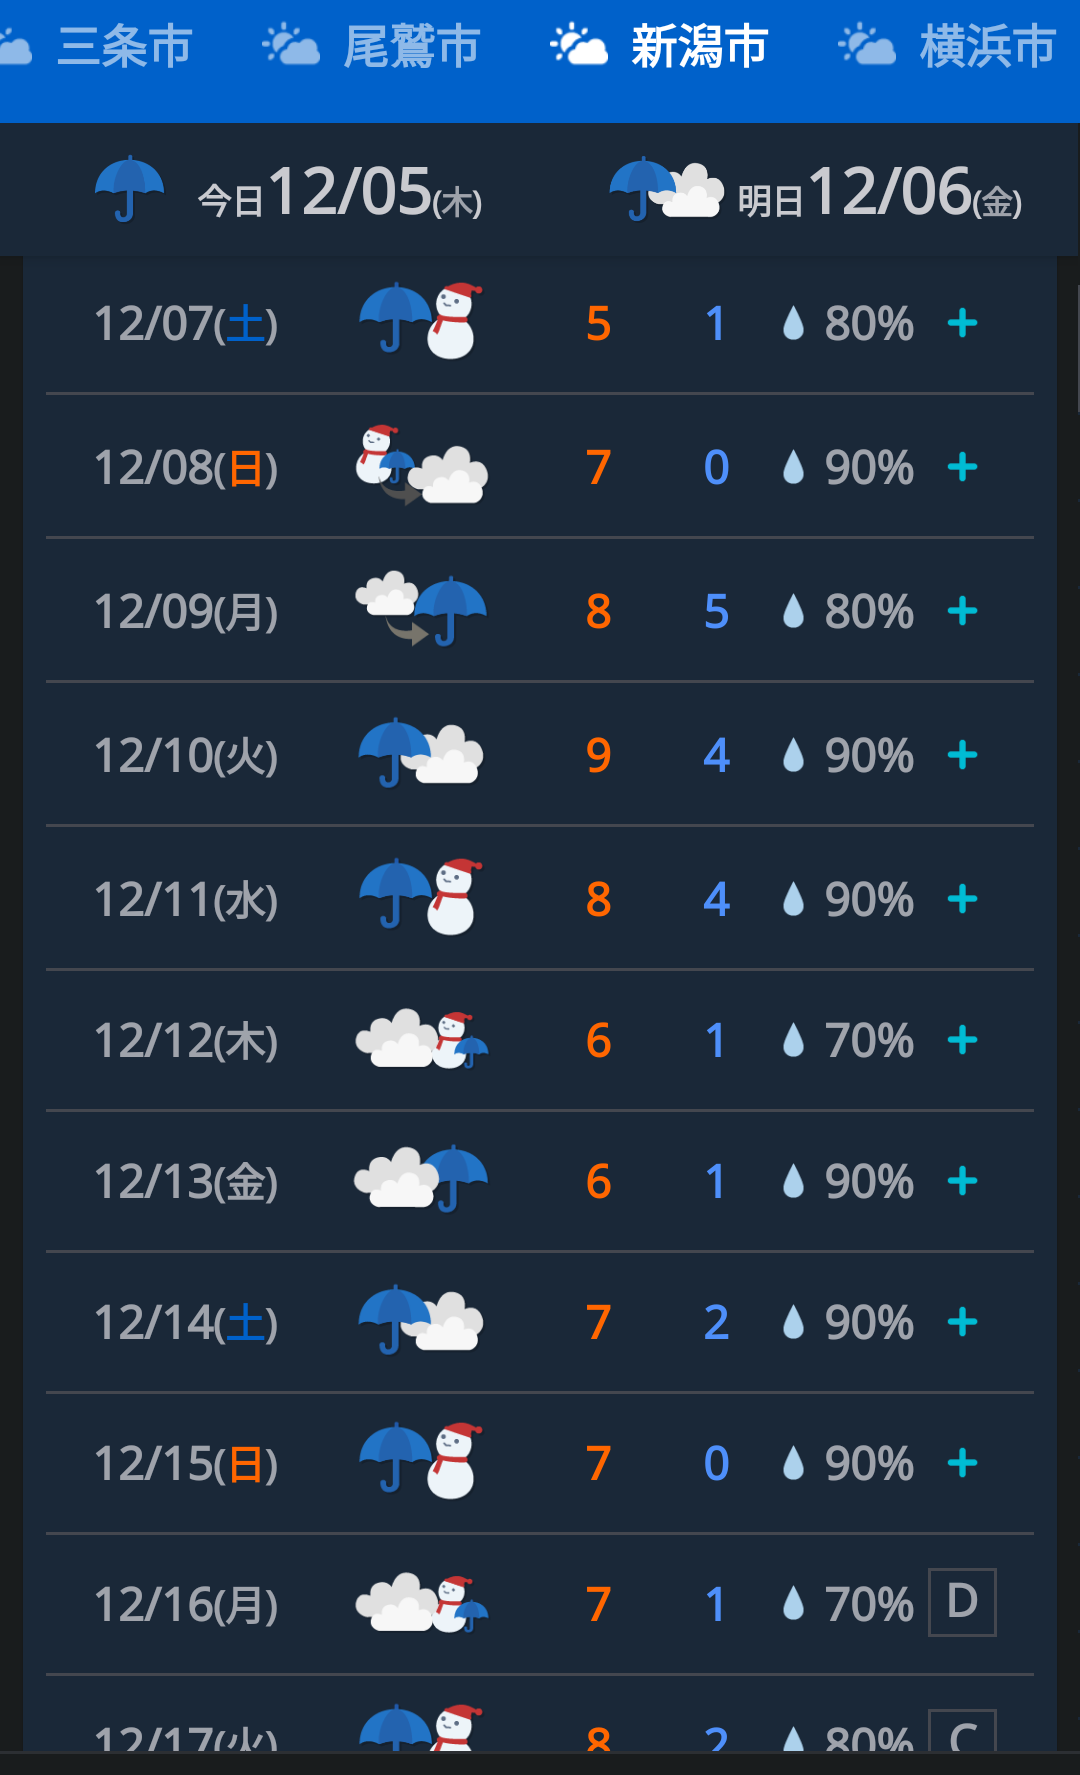This screenshot has height=1775, width=1080.
Task: Expand the 12/08 row plus icon
Action: click(x=962, y=467)
